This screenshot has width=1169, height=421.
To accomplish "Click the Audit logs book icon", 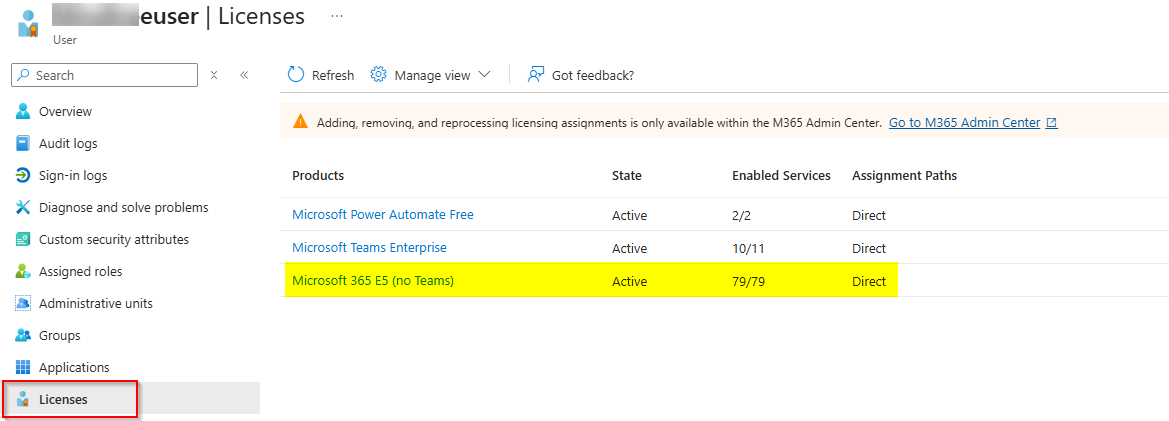I will point(24,143).
